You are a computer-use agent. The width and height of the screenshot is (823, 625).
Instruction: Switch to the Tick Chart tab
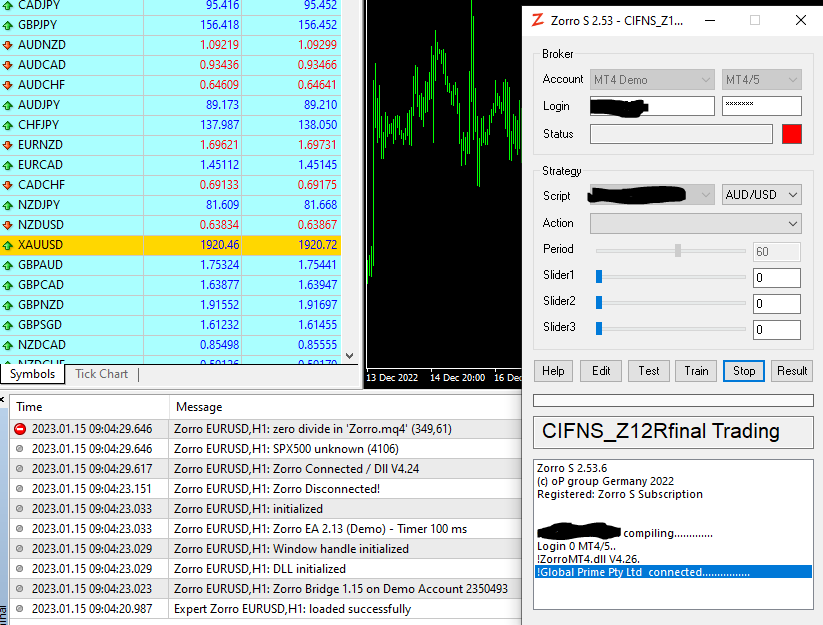click(101, 374)
